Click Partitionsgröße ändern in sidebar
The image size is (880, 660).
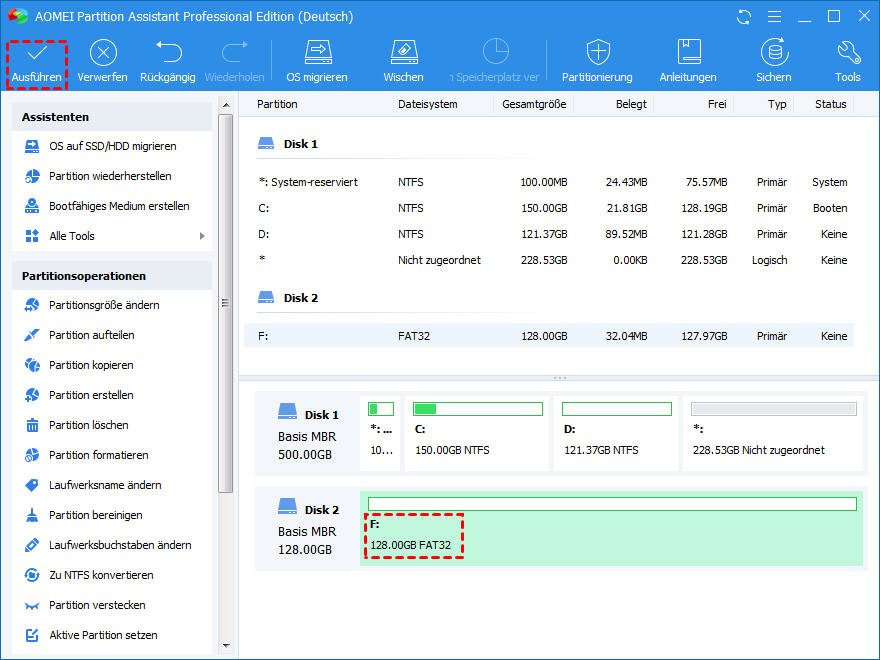pyautogui.click(x=104, y=305)
